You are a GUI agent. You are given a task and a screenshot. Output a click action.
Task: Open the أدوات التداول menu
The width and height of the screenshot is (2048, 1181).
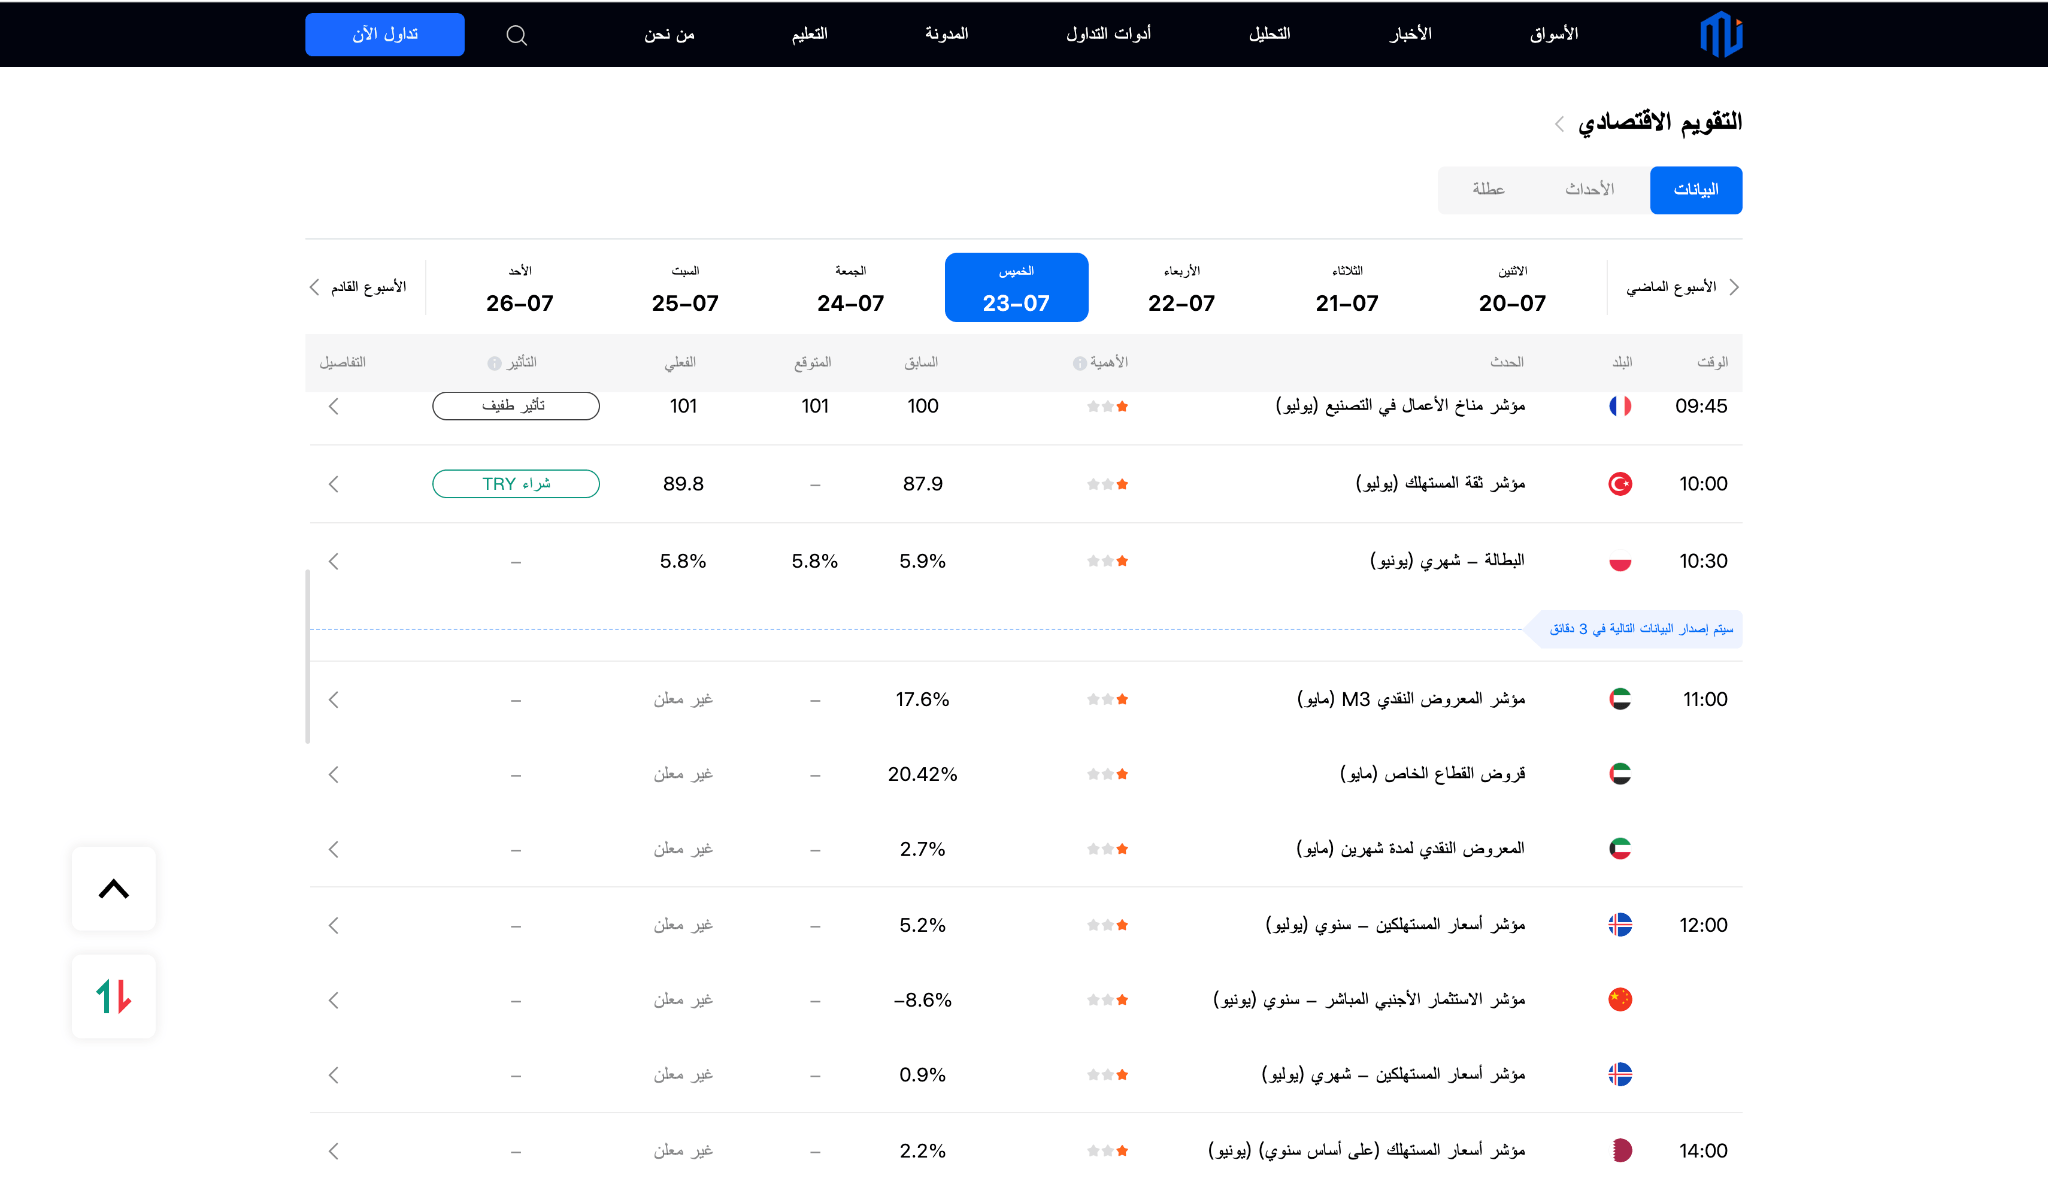tap(1108, 34)
